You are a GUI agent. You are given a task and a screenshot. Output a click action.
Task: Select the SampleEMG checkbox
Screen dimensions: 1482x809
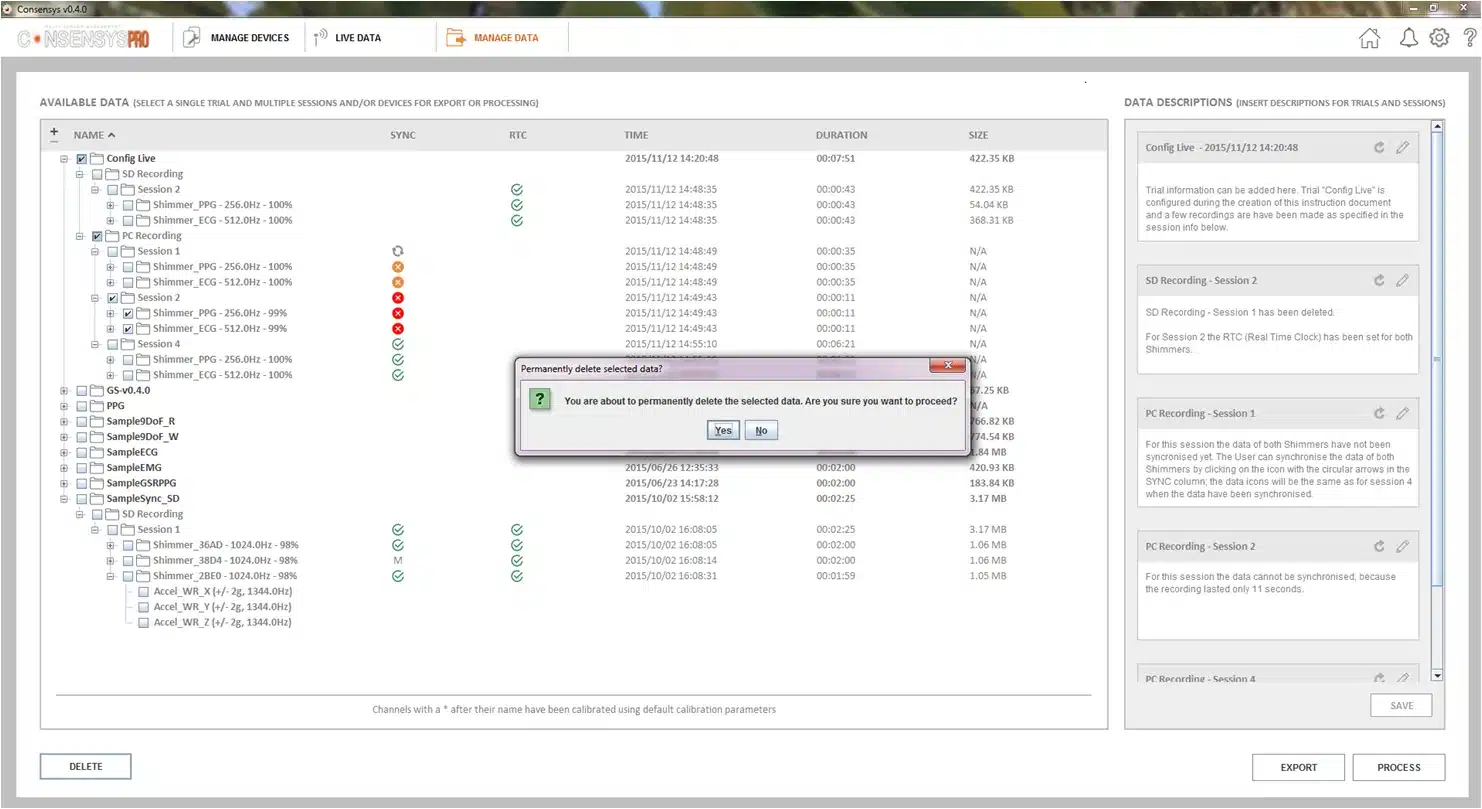click(x=82, y=467)
